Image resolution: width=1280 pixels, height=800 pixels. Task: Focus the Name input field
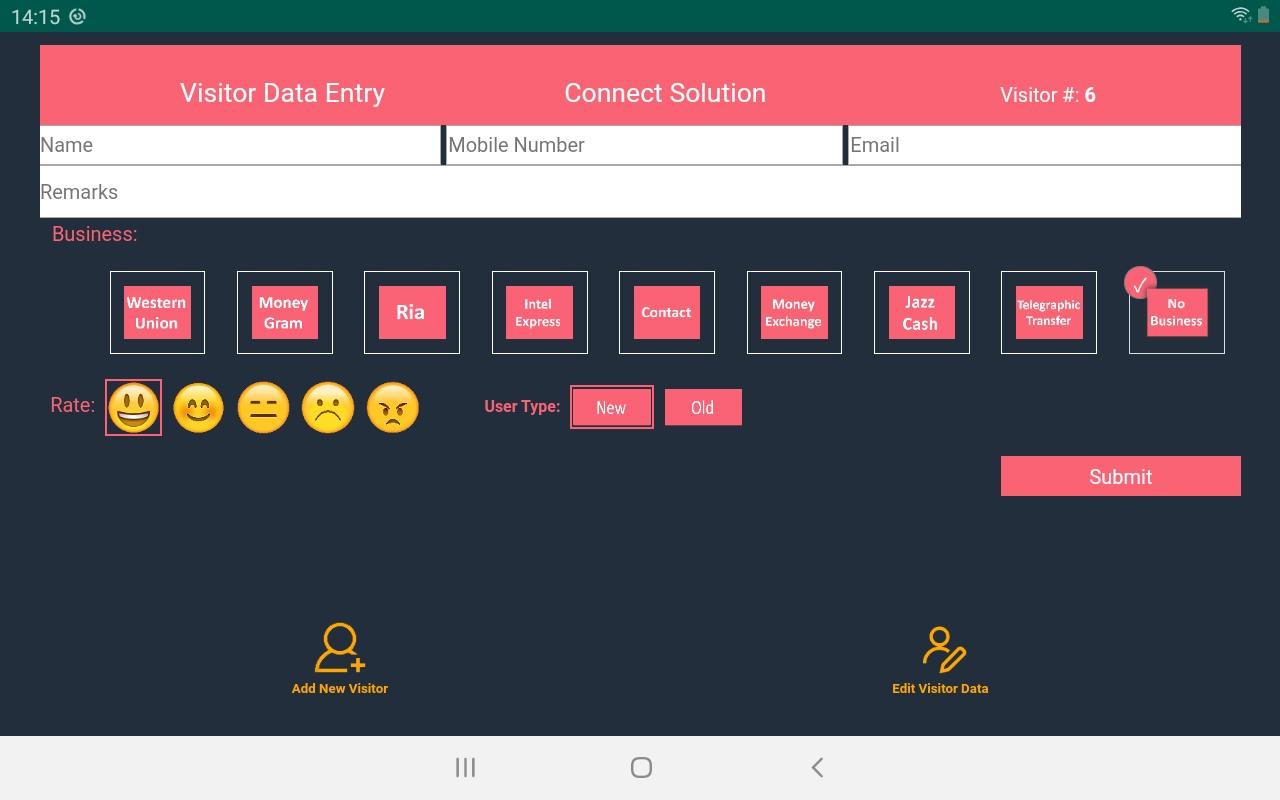(x=240, y=145)
